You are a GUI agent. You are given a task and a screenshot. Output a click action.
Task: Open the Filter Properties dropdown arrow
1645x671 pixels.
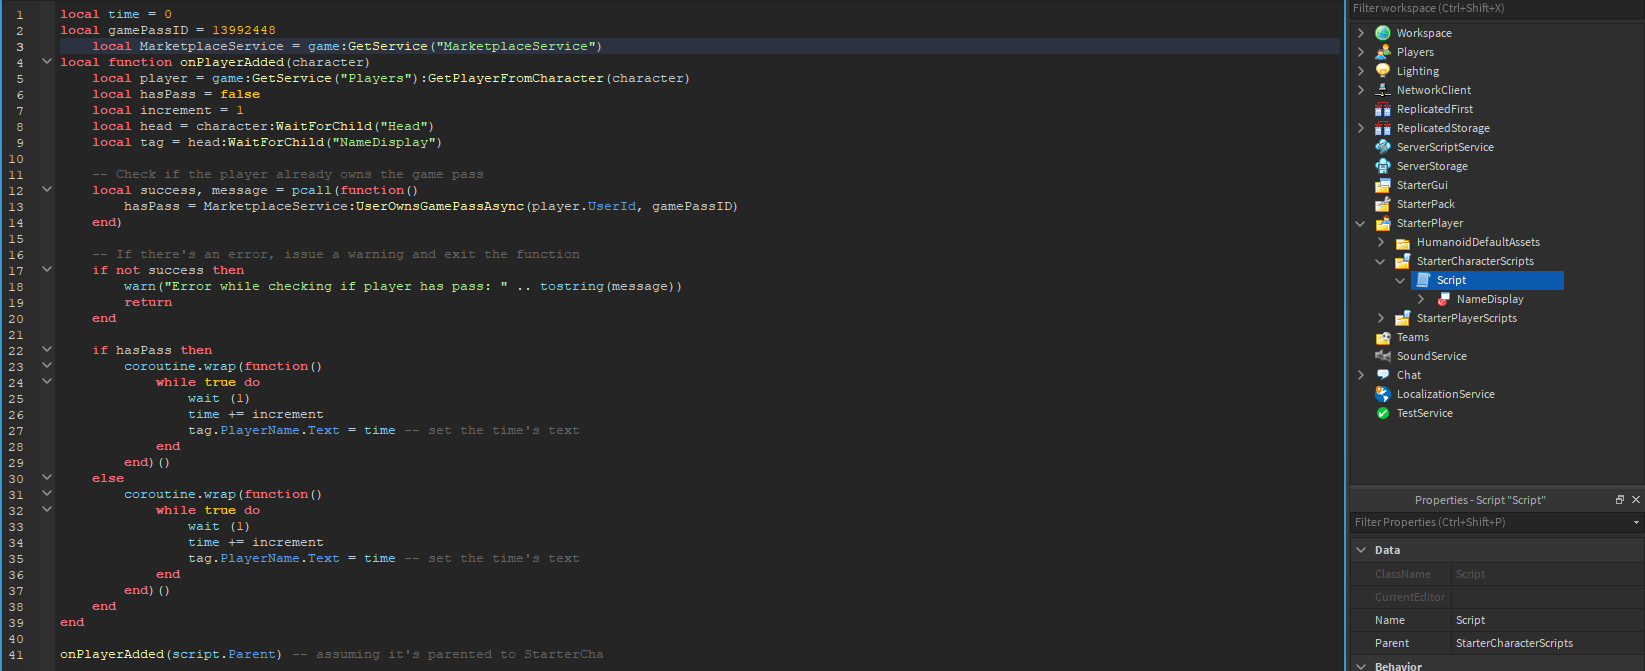[1636, 522]
